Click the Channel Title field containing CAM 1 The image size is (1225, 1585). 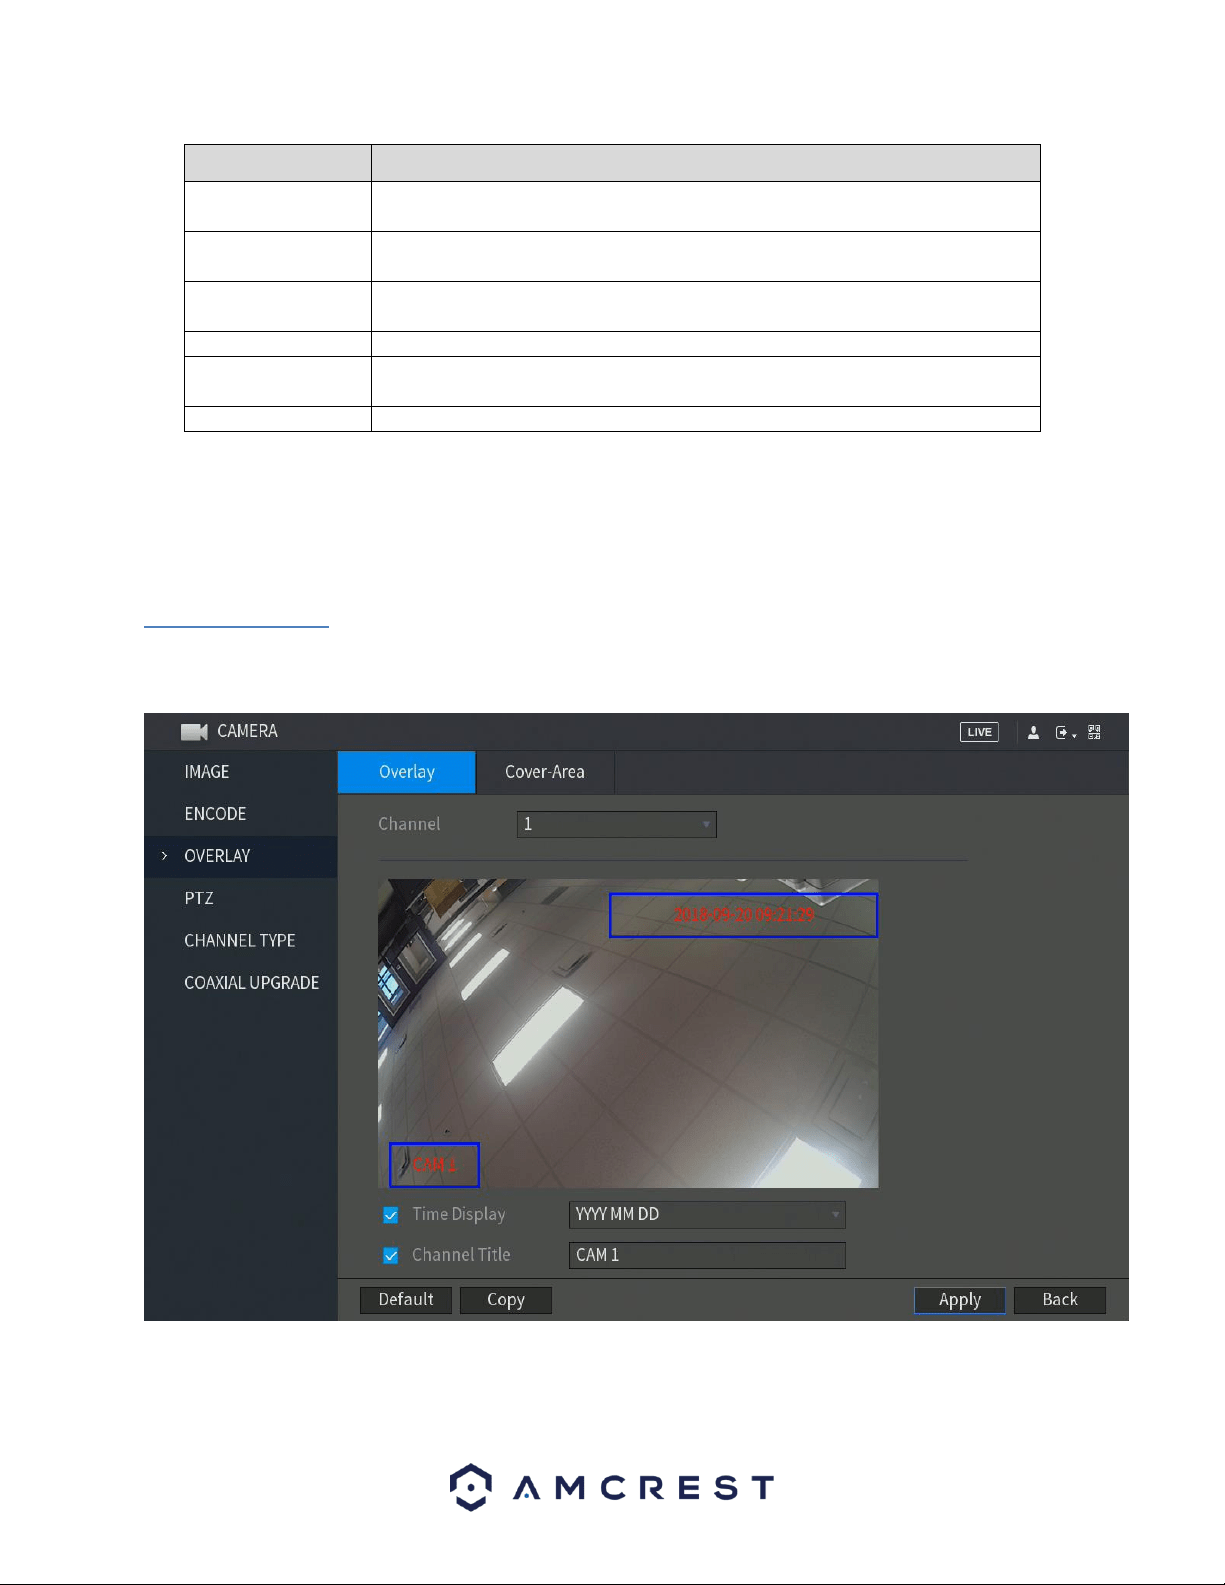tap(707, 1255)
